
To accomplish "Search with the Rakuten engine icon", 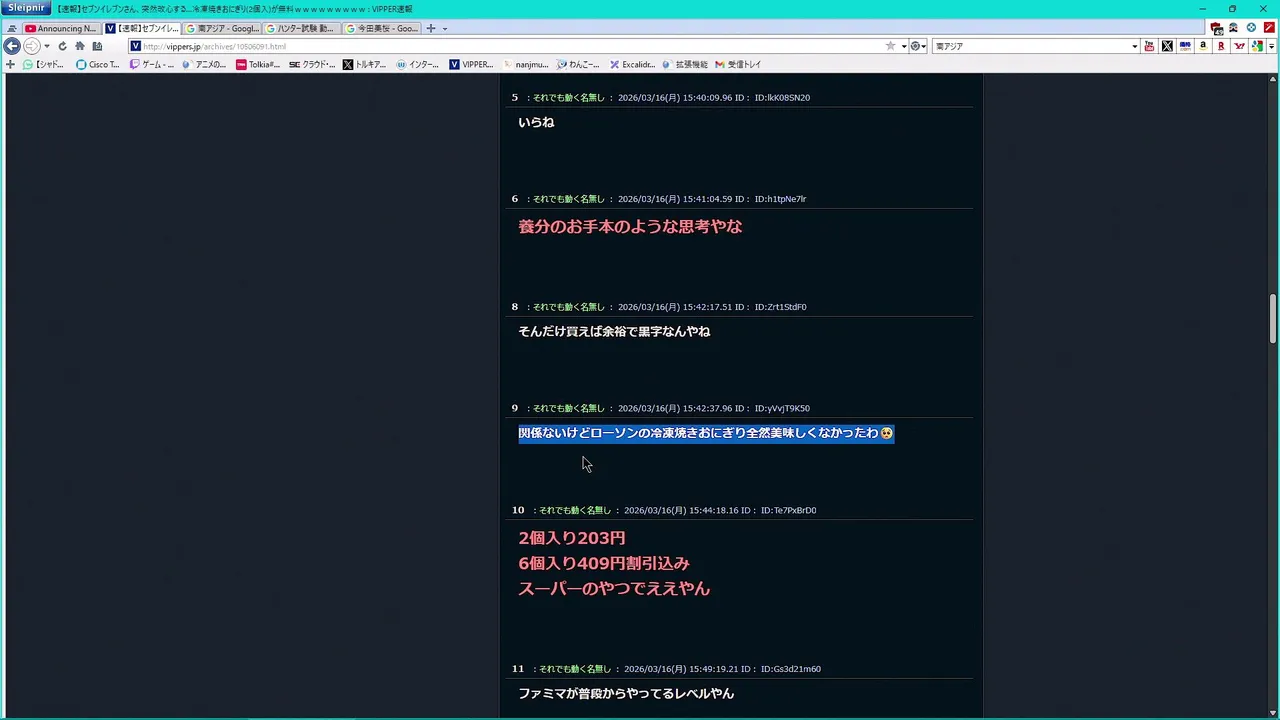I will [1221, 46].
